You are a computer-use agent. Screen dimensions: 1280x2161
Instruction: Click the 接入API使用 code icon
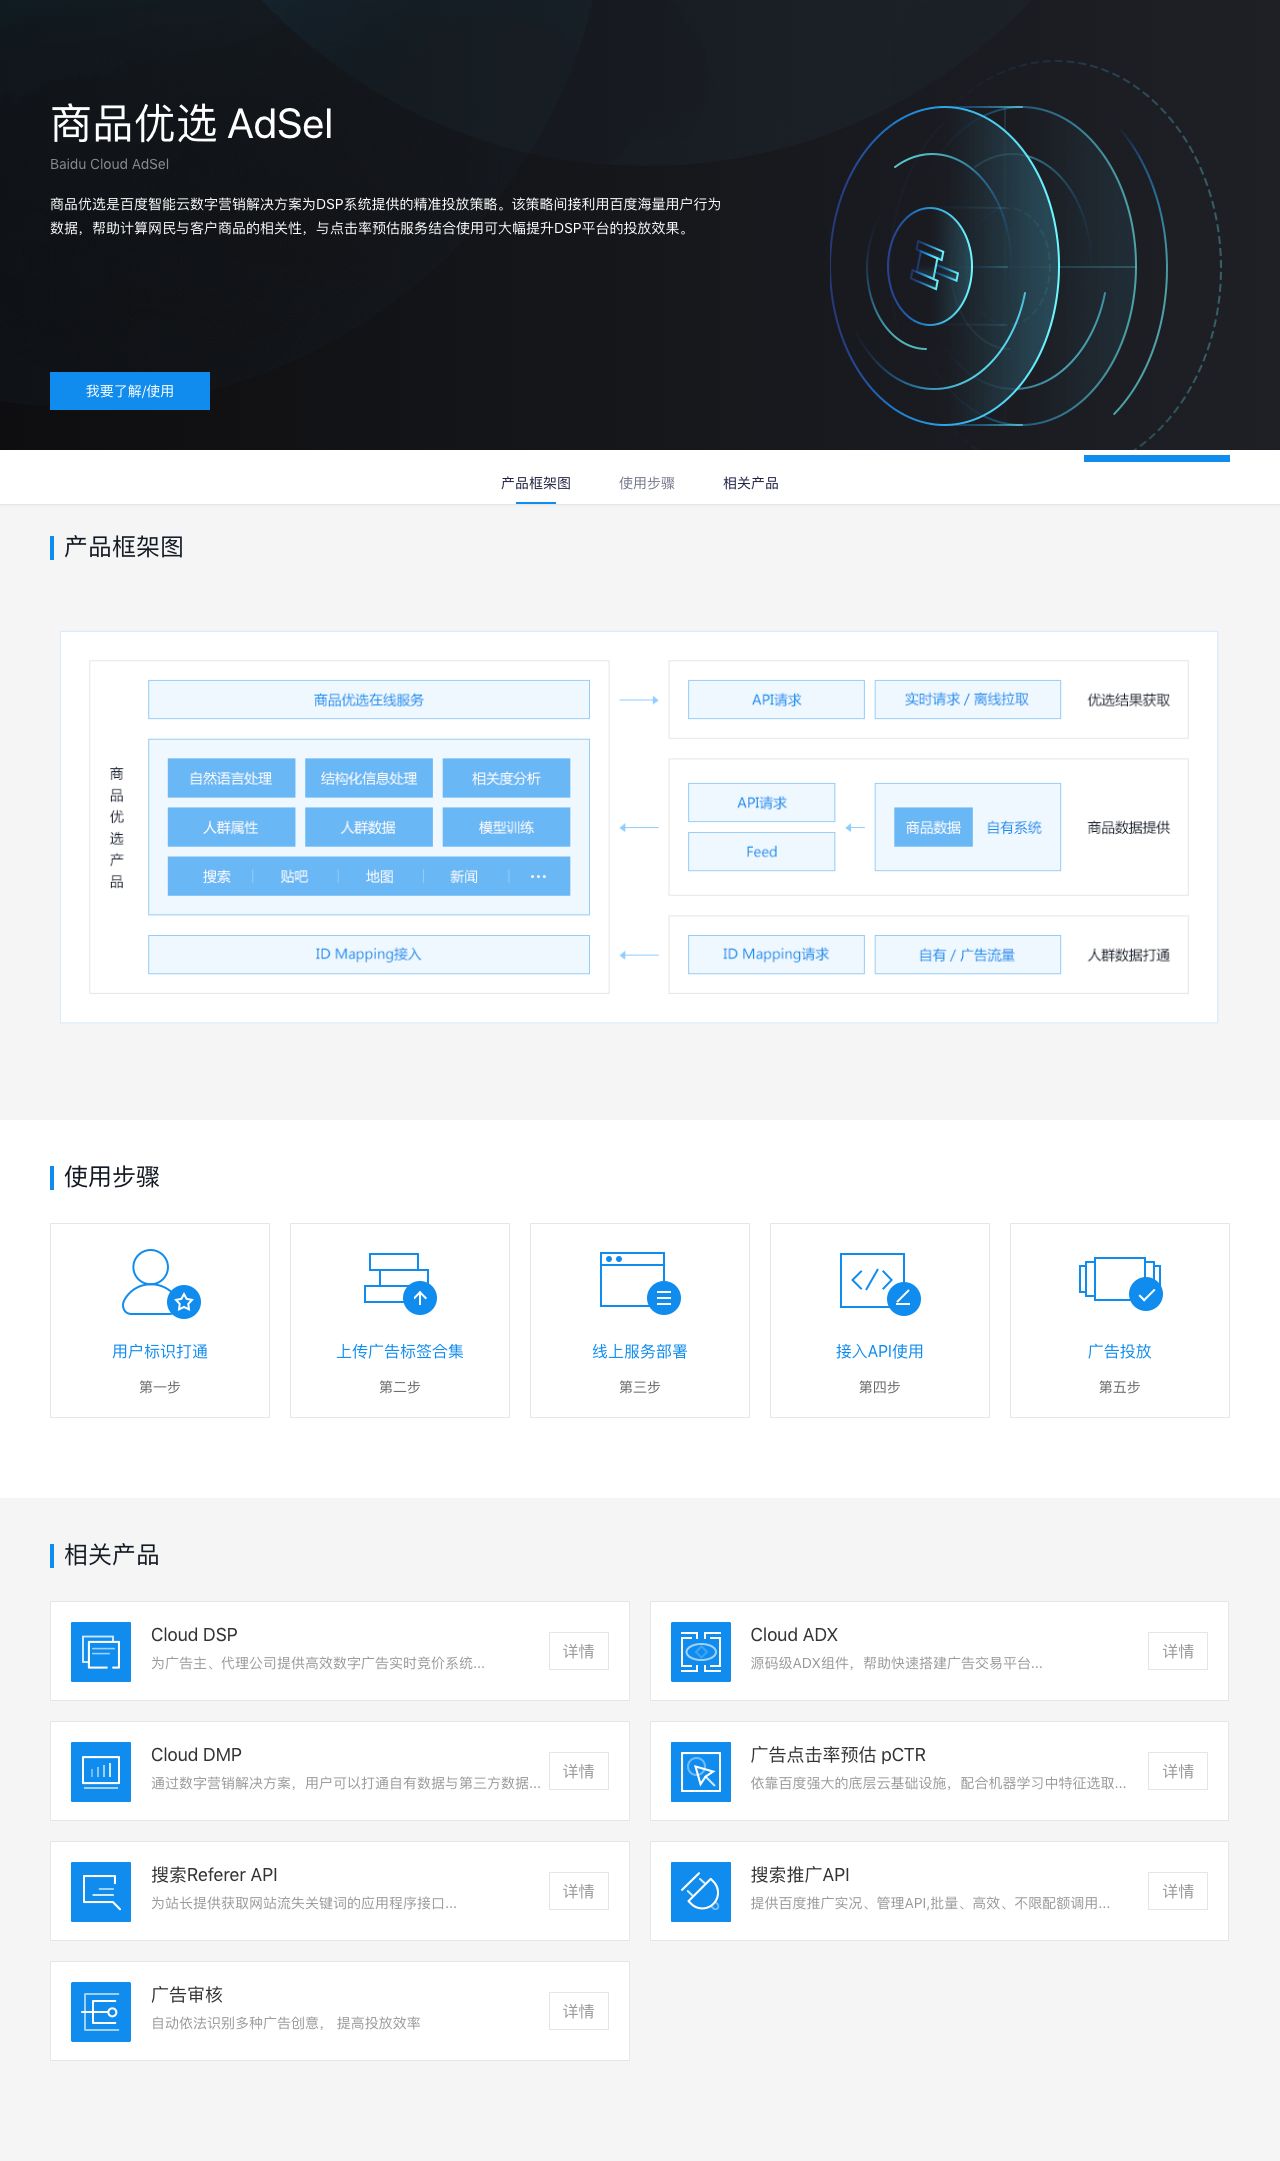point(880,1283)
